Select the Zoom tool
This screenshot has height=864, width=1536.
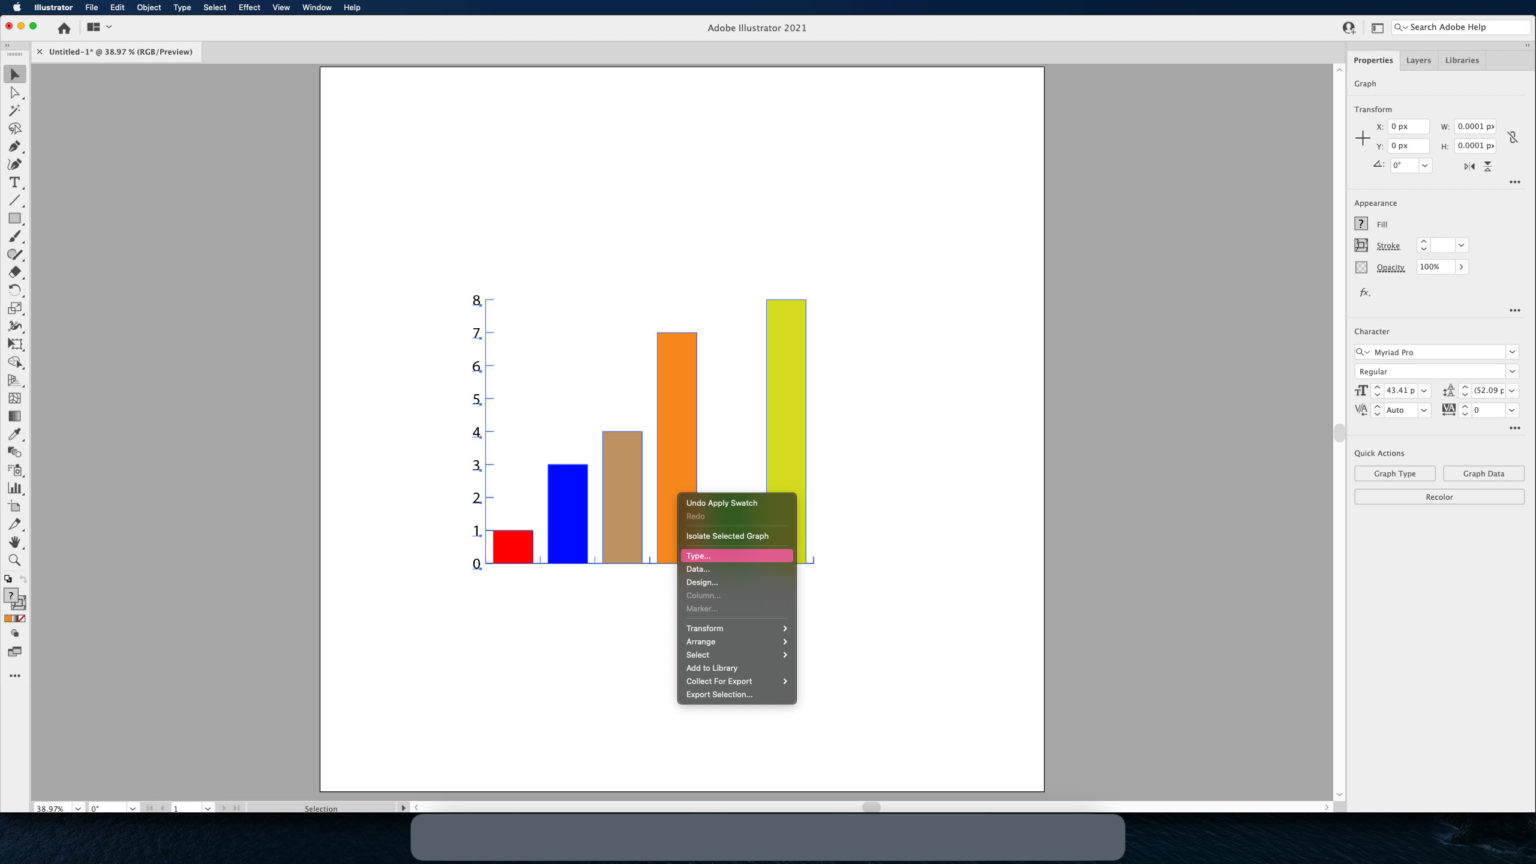pyautogui.click(x=14, y=560)
